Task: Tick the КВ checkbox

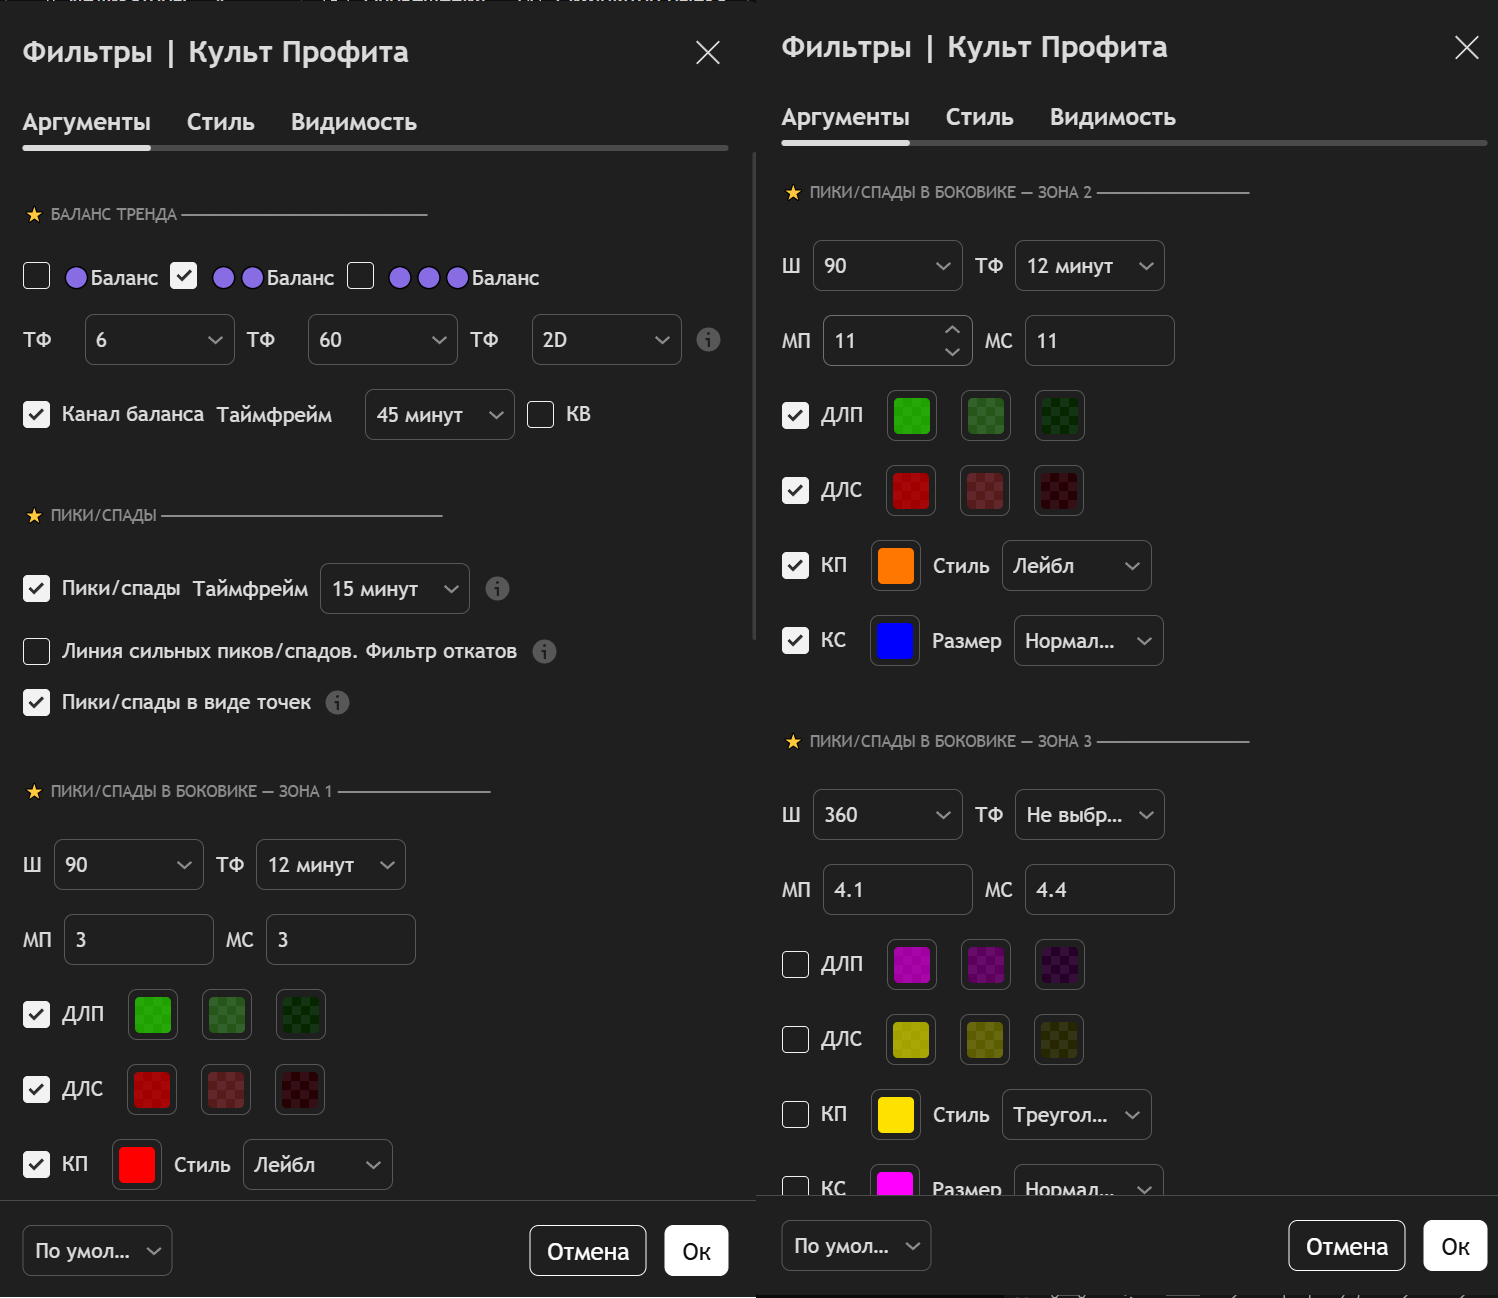Action: click(x=540, y=415)
